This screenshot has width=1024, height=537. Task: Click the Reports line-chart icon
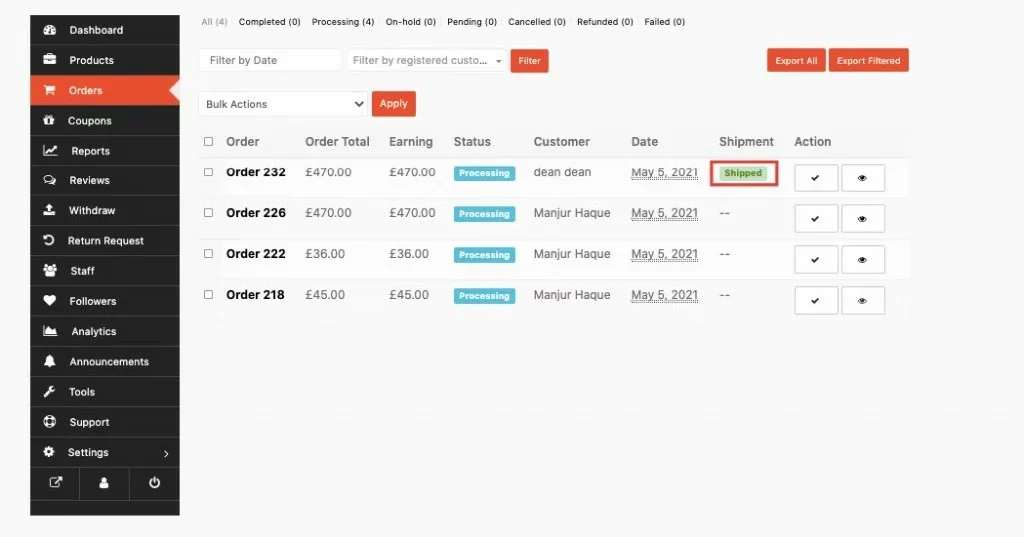50,150
